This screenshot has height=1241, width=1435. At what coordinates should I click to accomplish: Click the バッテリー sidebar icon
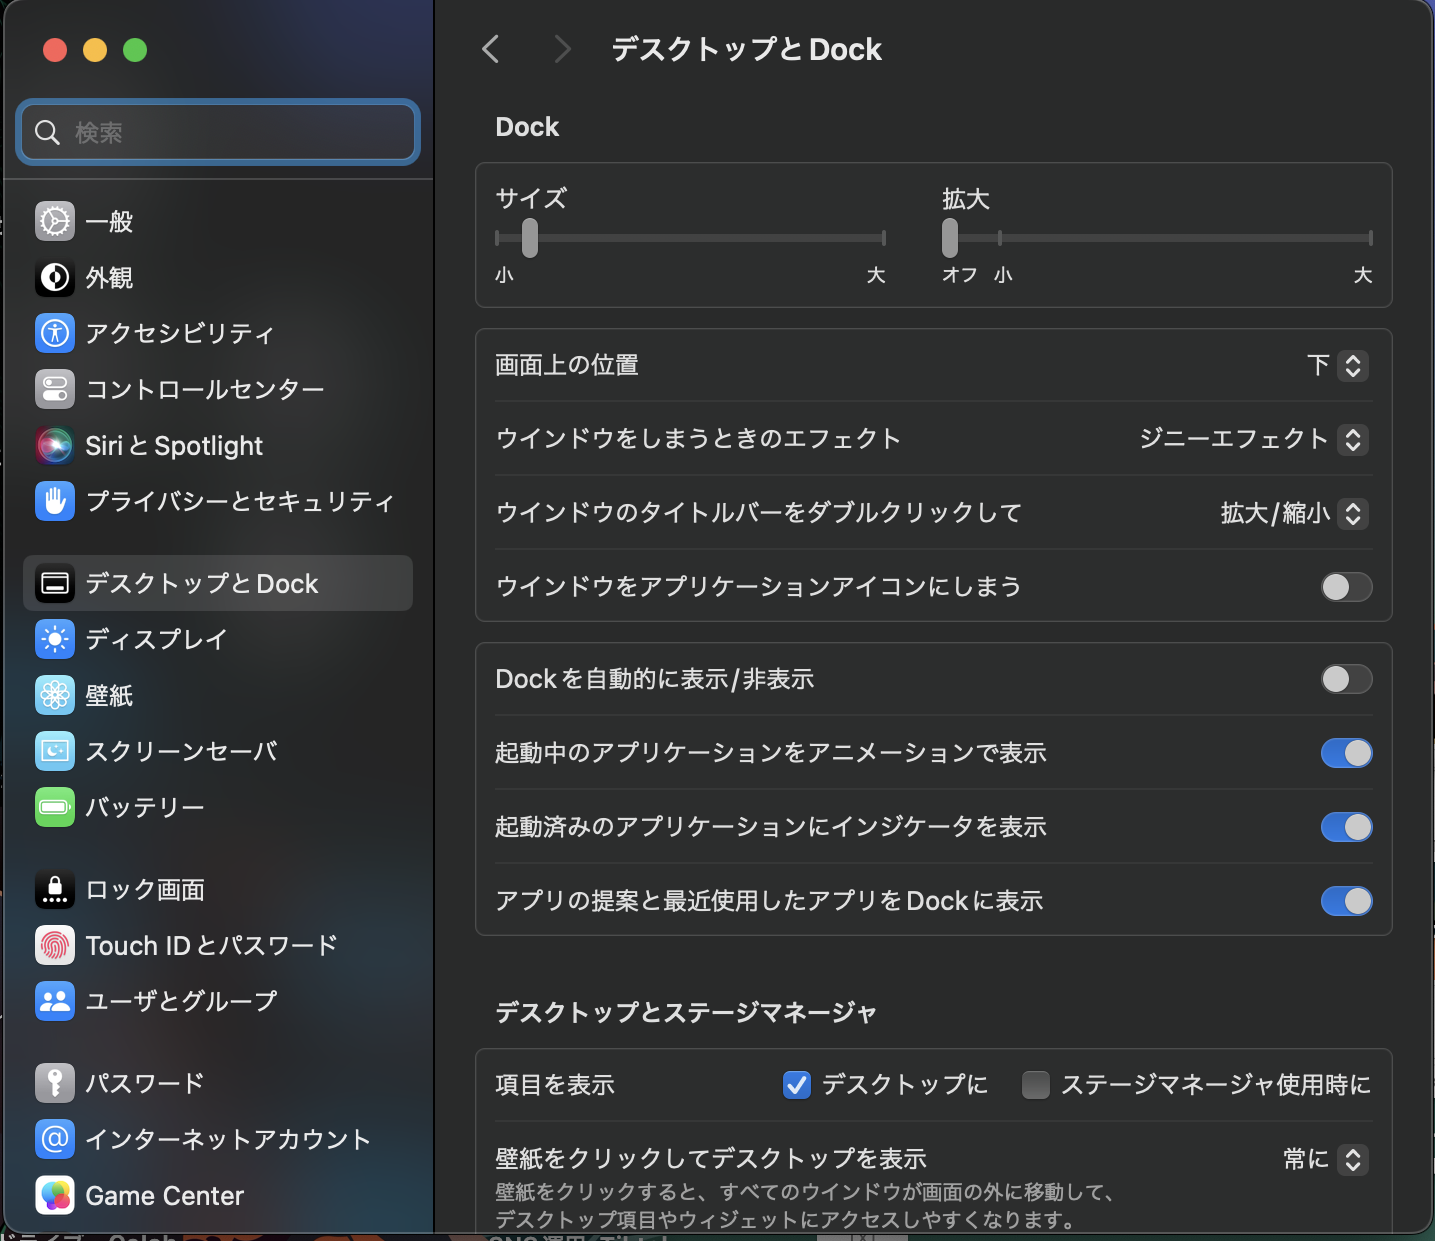tap(55, 807)
